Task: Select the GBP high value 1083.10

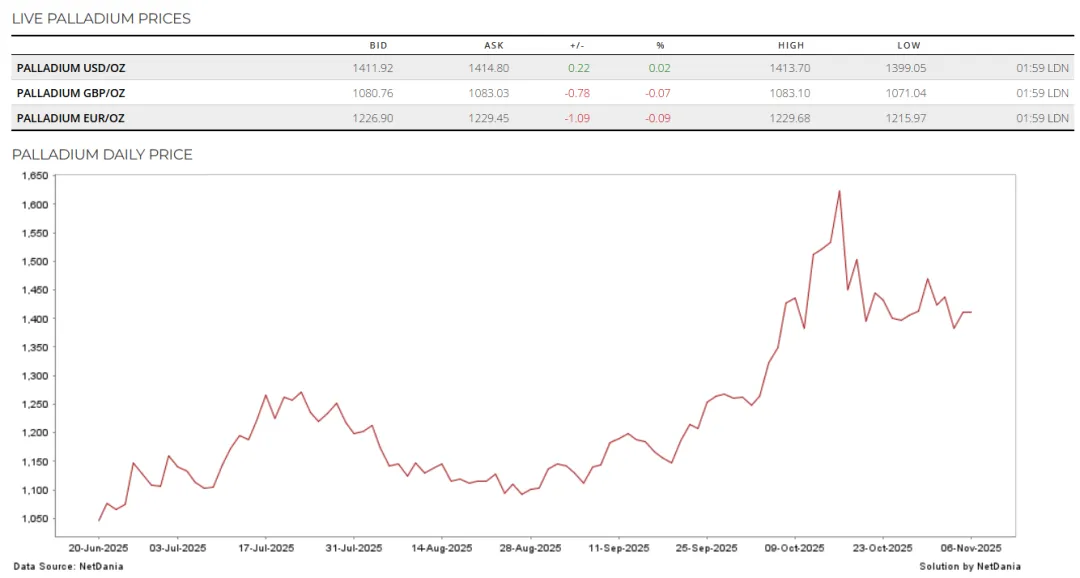Action: click(x=790, y=93)
